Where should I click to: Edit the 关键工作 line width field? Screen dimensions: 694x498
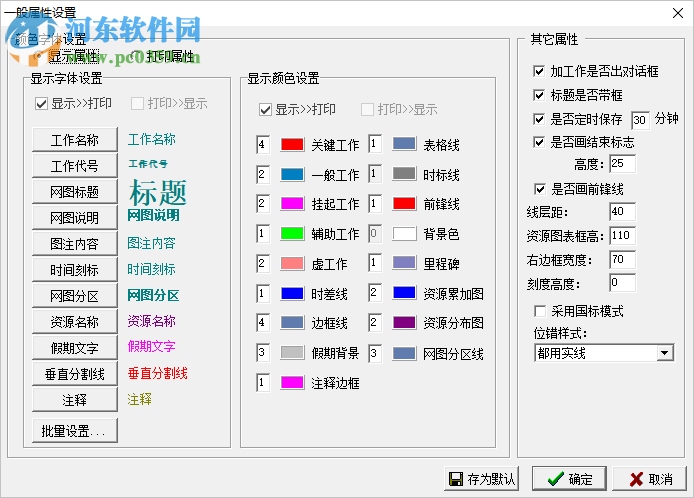click(x=263, y=144)
